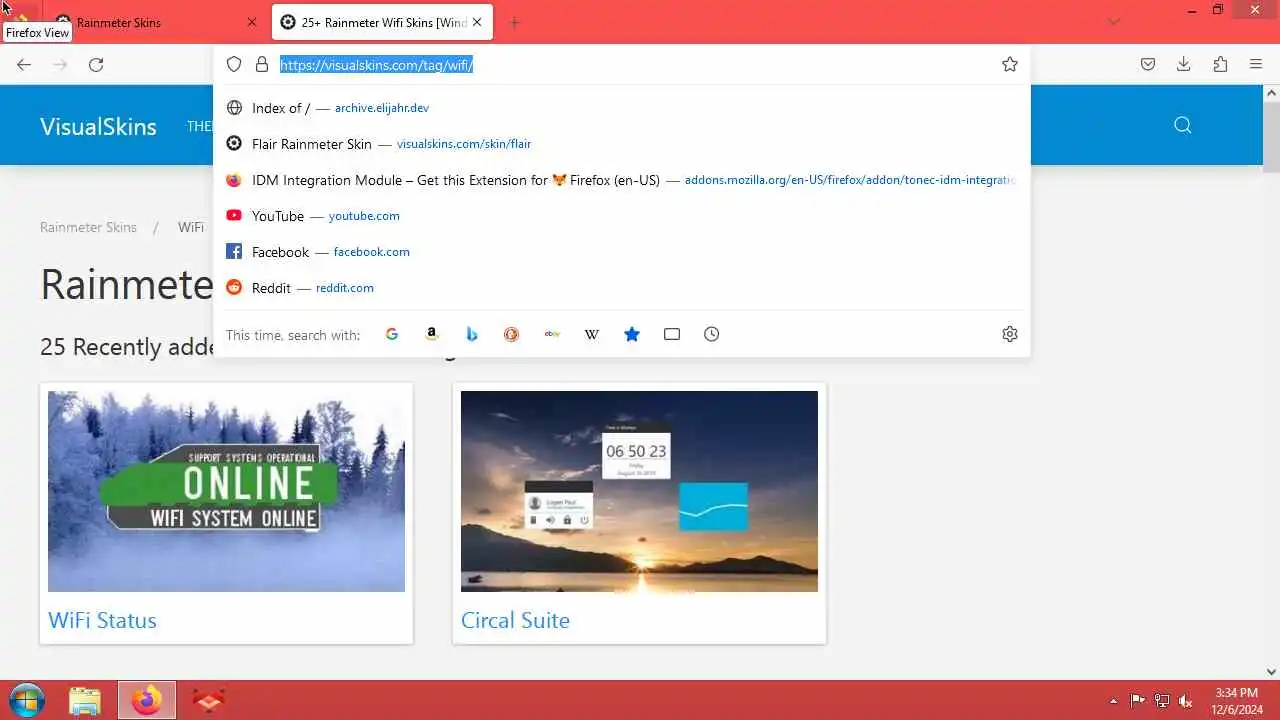The image size is (1280, 720).
Task: Search with Bing this time
Action: tap(472, 334)
